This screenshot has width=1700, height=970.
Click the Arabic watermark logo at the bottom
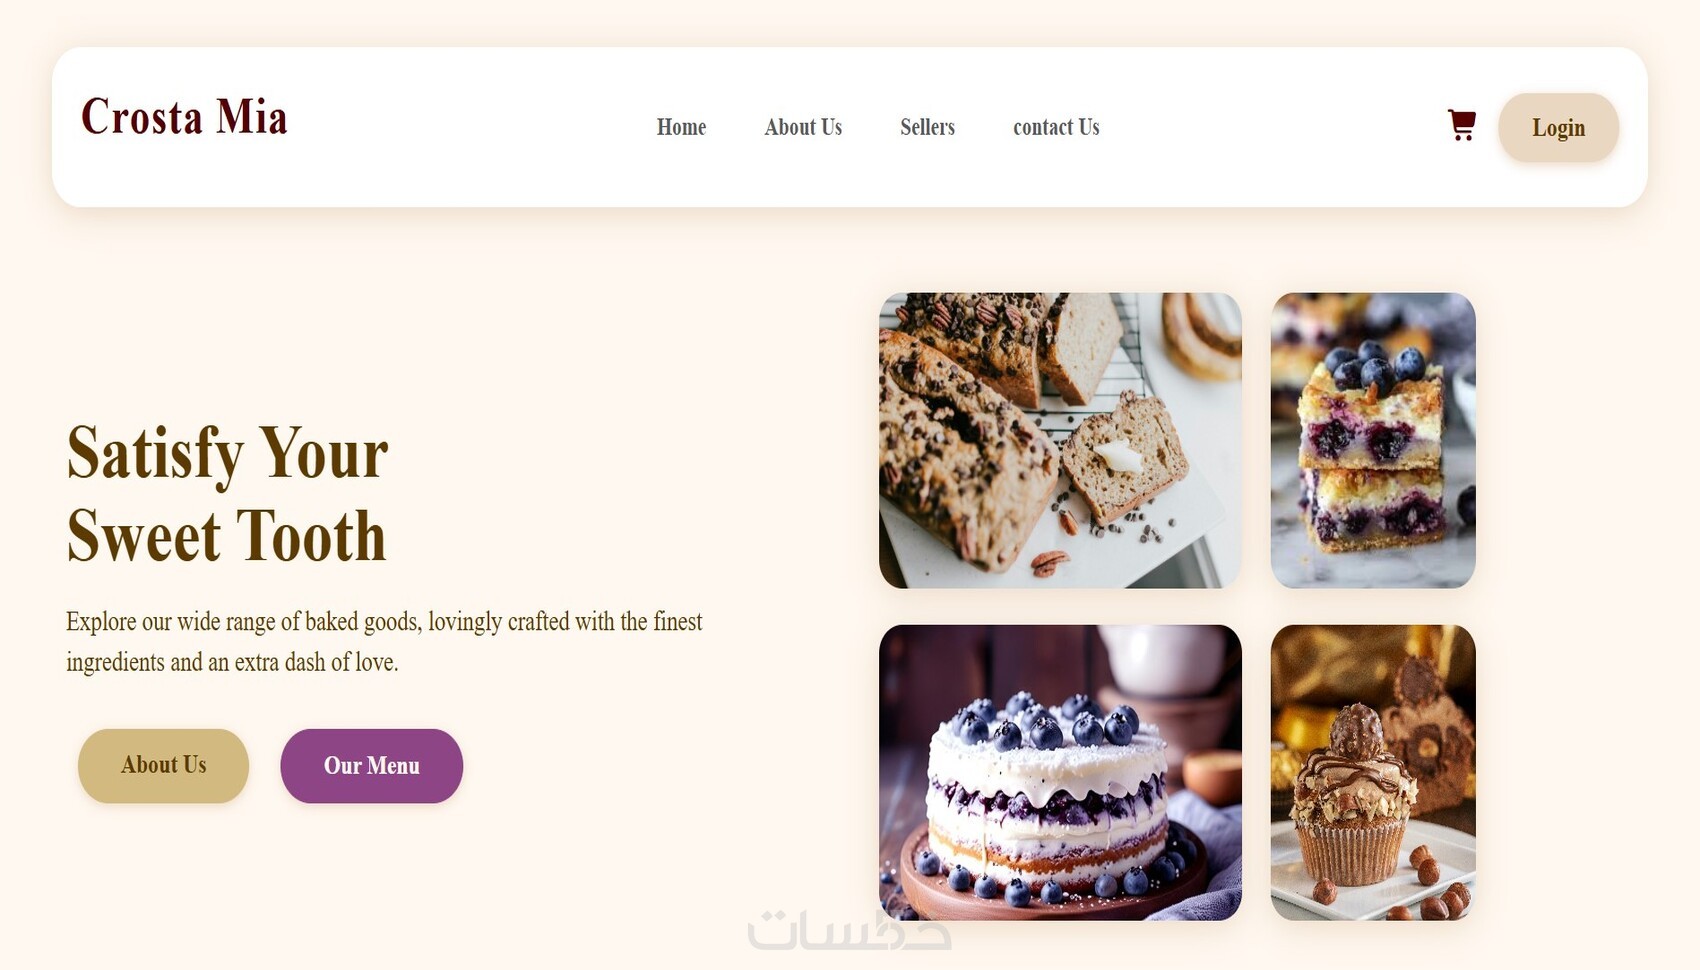(x=849, y=930)
